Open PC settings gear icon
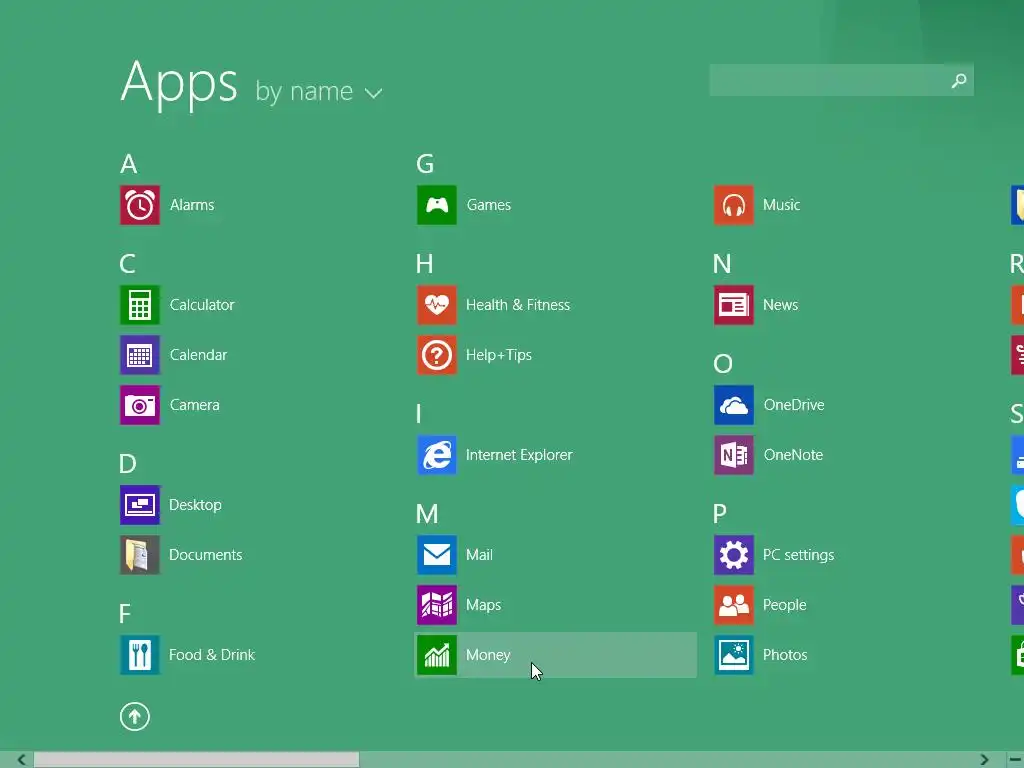 [734, 555]
